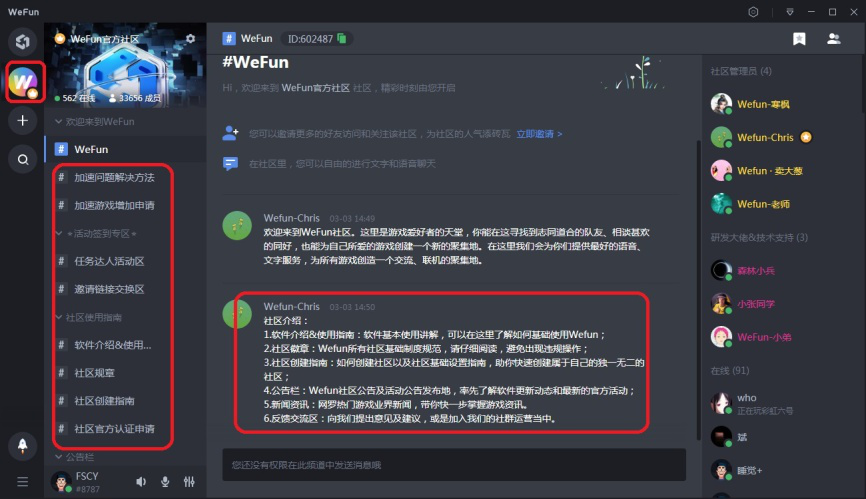Open the search icon in left sidebar
Screen dimensions: 866x499
tap(23, 160)
